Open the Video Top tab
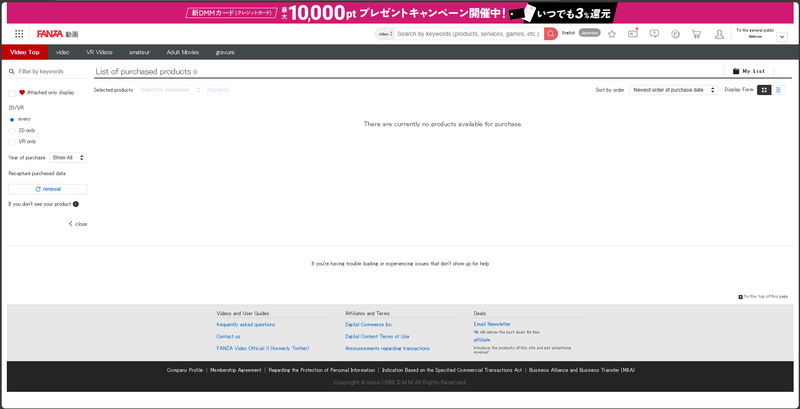800x409 pixels. pos(24,52)
